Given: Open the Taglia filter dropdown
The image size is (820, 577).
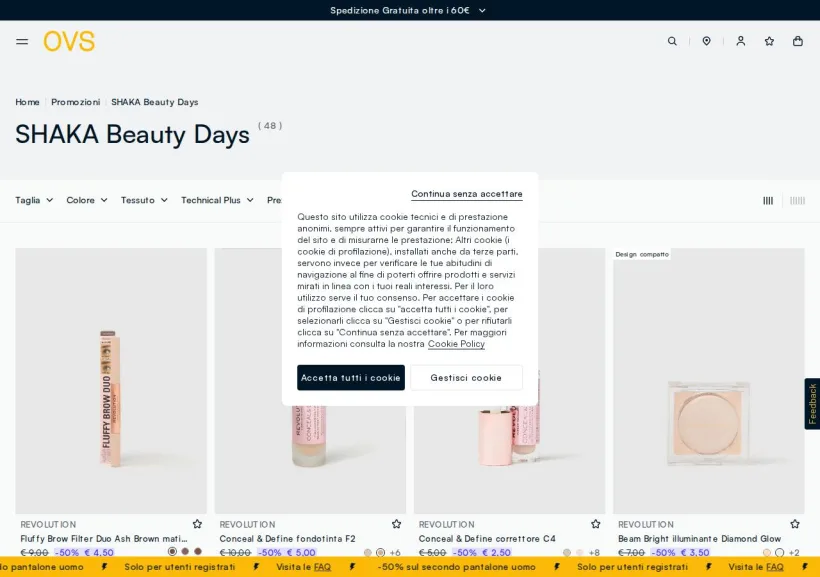Looking at the screenshot, I should pyautogui.click(x=34, y=200).
